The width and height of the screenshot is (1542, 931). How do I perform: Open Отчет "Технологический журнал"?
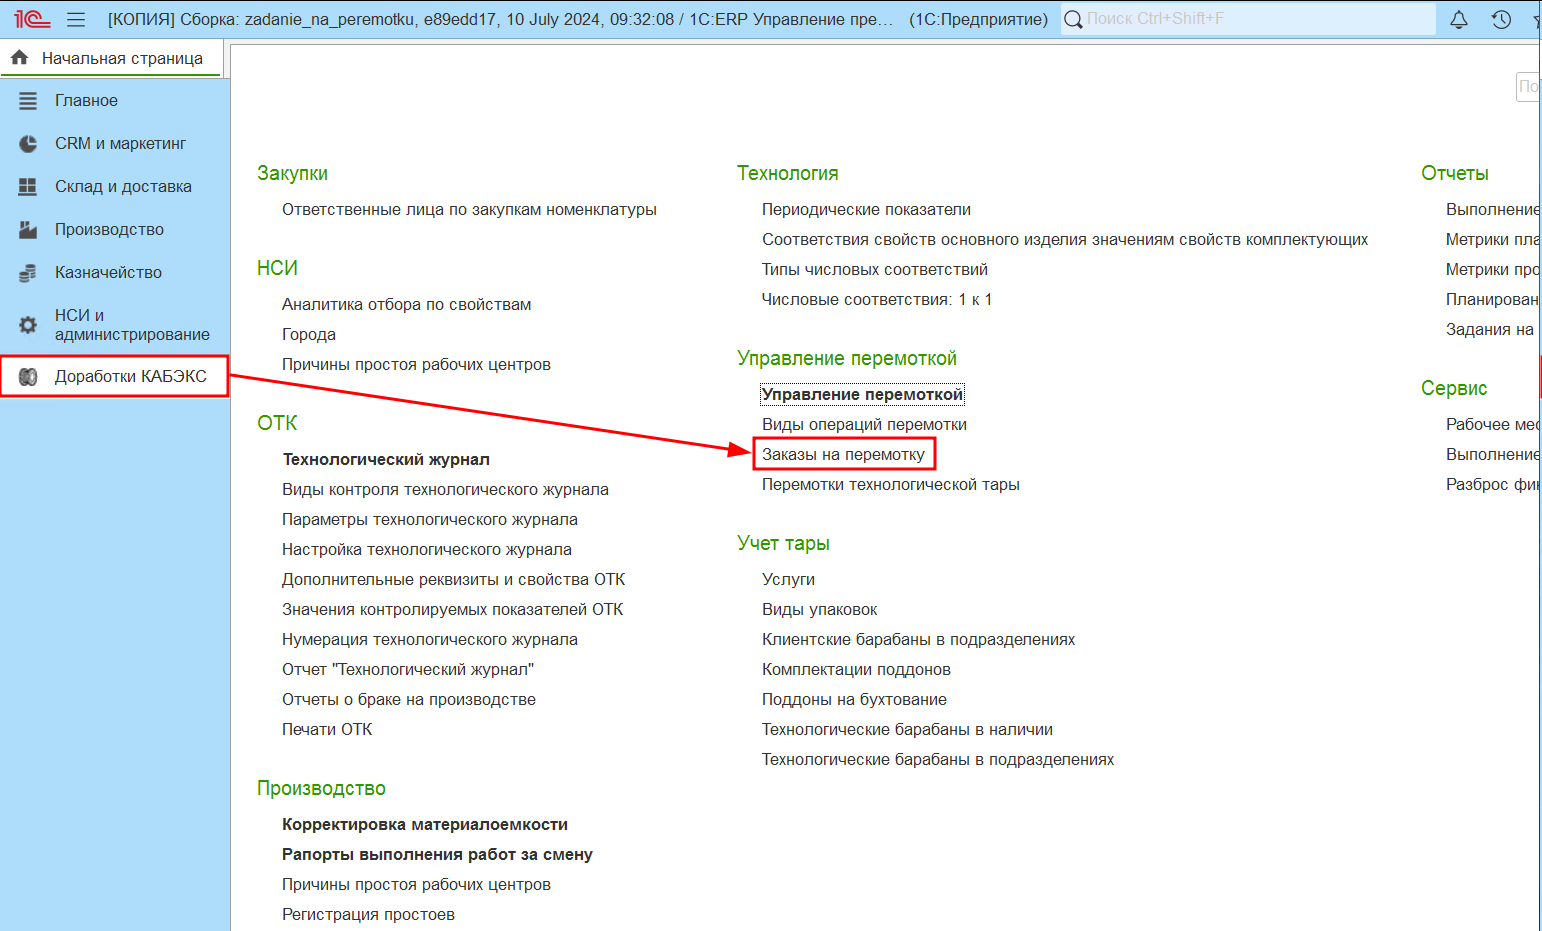[x=408, y=670]
